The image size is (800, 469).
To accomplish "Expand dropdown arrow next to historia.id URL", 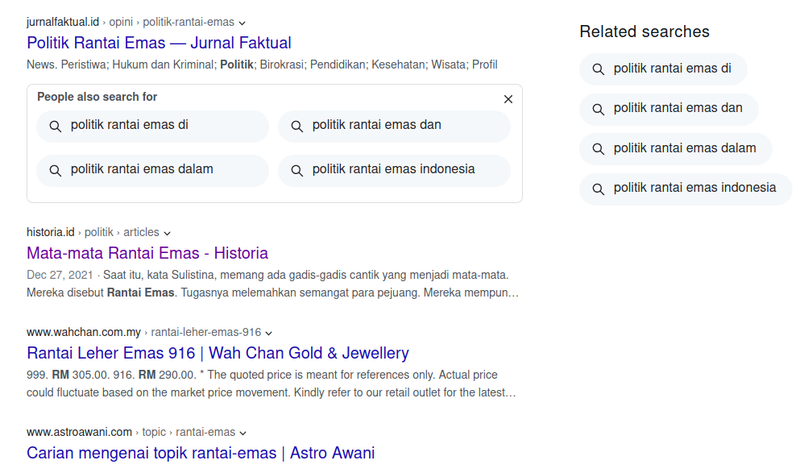I will [168, 232].
